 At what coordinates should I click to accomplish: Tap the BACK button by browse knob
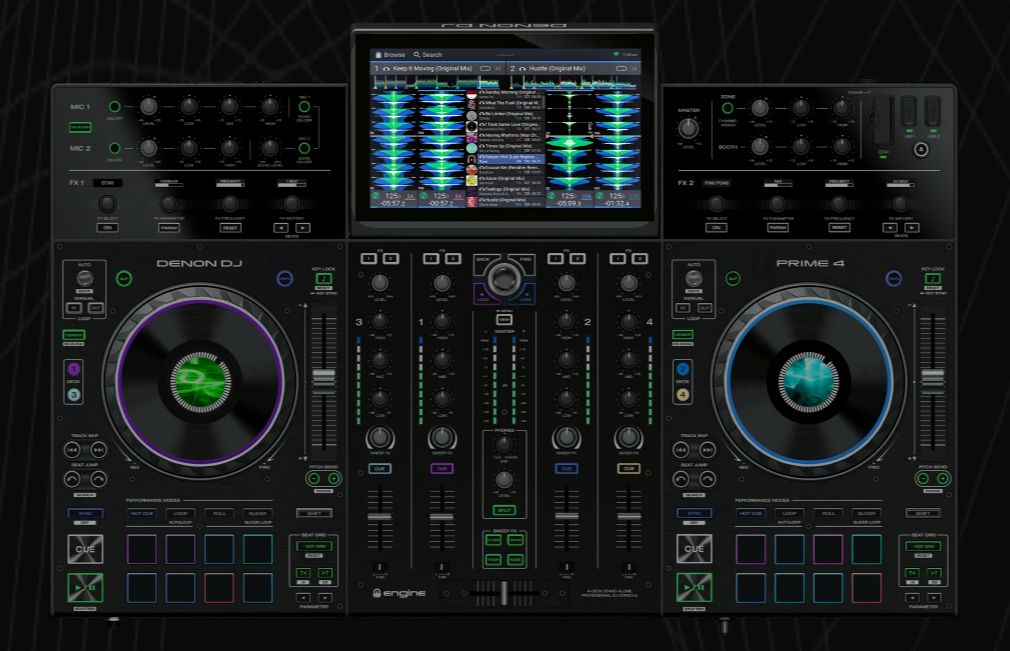[x=485, y=261]
